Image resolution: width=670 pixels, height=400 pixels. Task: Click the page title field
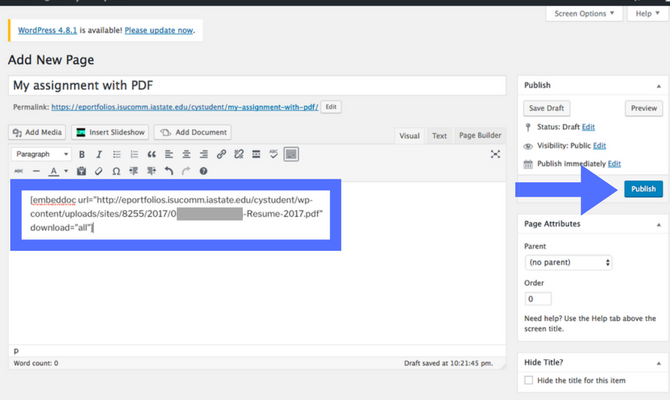click(x=257, y=85)
